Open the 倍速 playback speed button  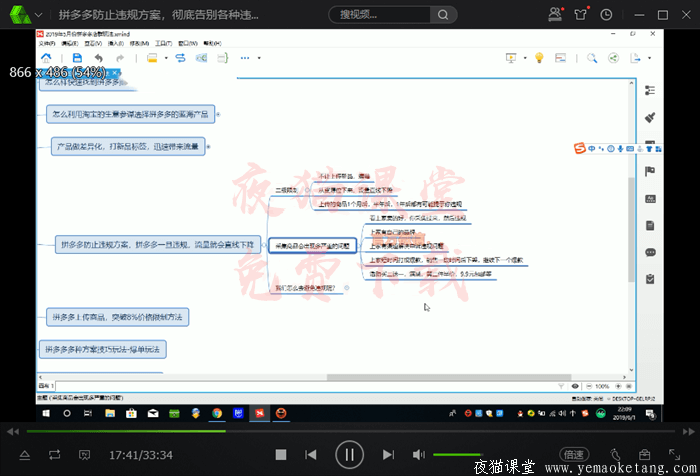[x=574, y=455]
